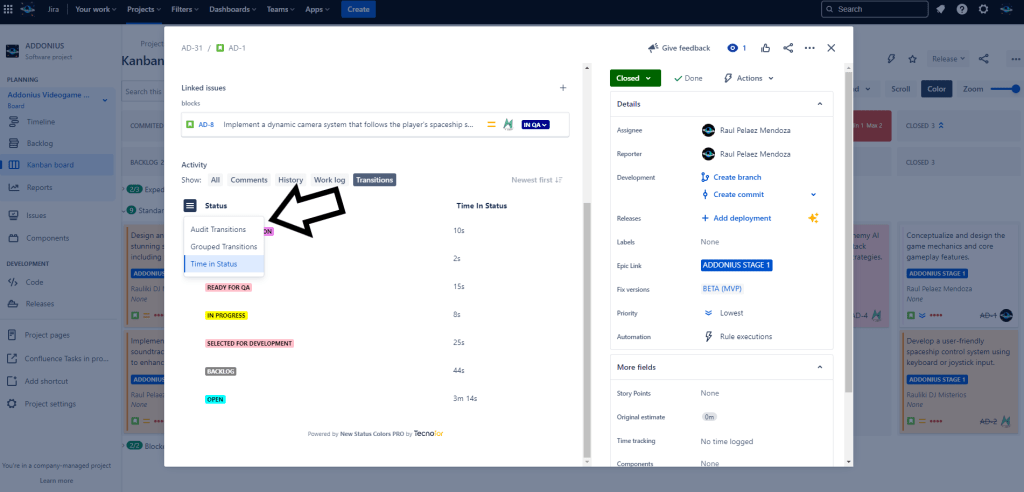Click the plus icon to add linked issue

coord(563,88)
